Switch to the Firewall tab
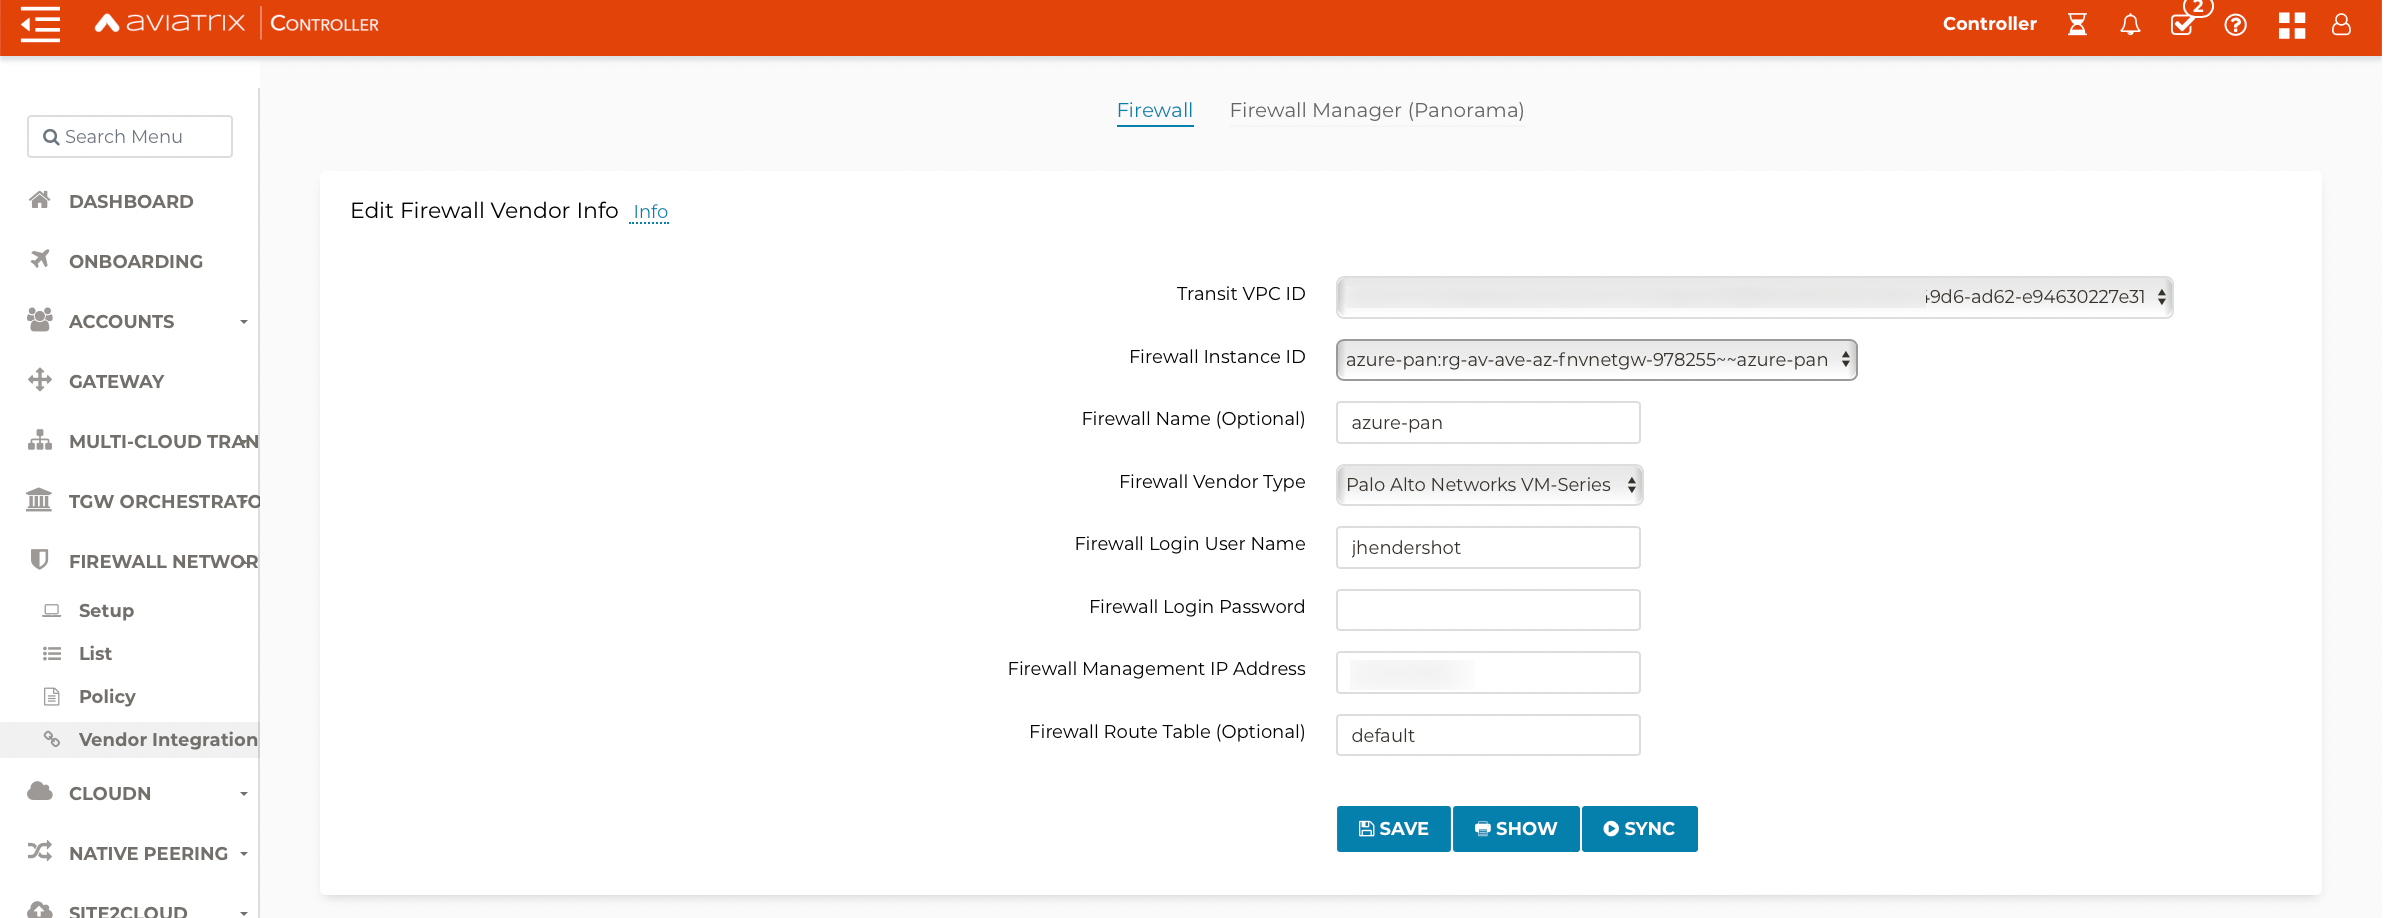Image resolution: width=2386 pixels, height=918 pixels. [1154, 110]
